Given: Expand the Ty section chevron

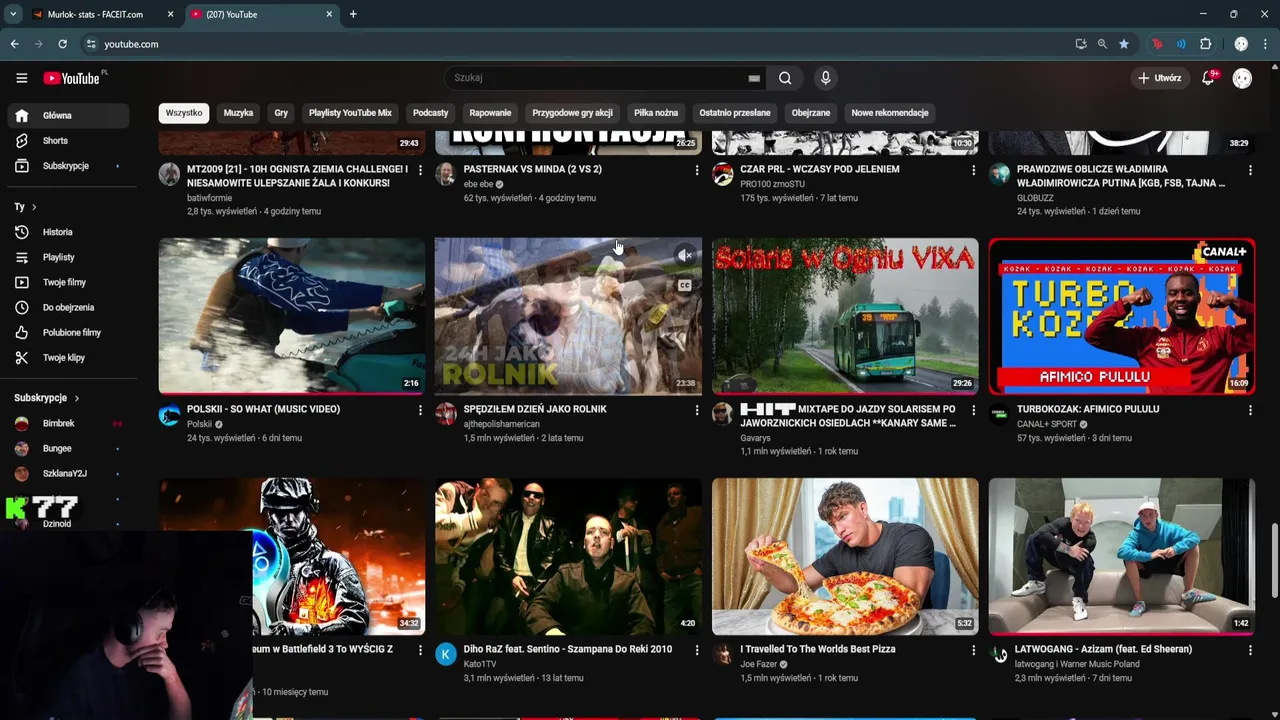Looking at the screenshot, I should (x=34, y=207).
